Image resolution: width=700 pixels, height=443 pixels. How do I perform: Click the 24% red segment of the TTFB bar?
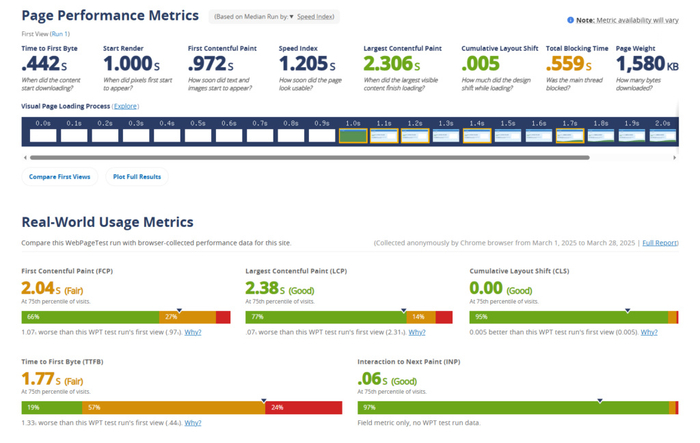tap(304, 408)
